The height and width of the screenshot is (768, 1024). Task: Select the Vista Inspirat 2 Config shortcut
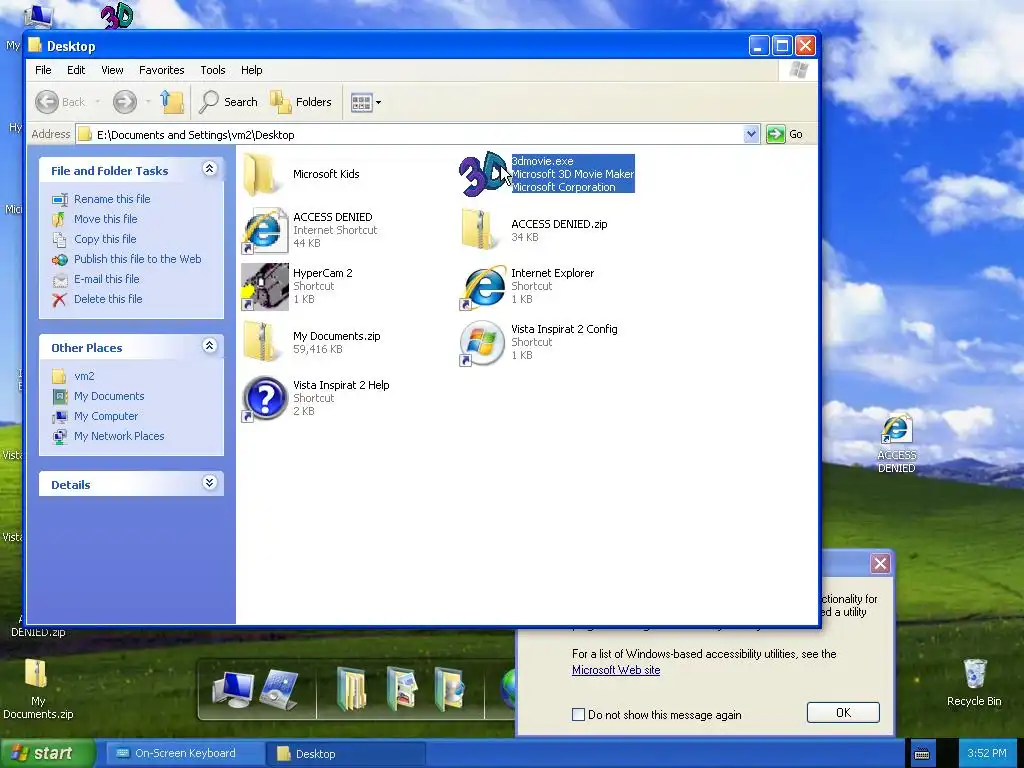539,342
